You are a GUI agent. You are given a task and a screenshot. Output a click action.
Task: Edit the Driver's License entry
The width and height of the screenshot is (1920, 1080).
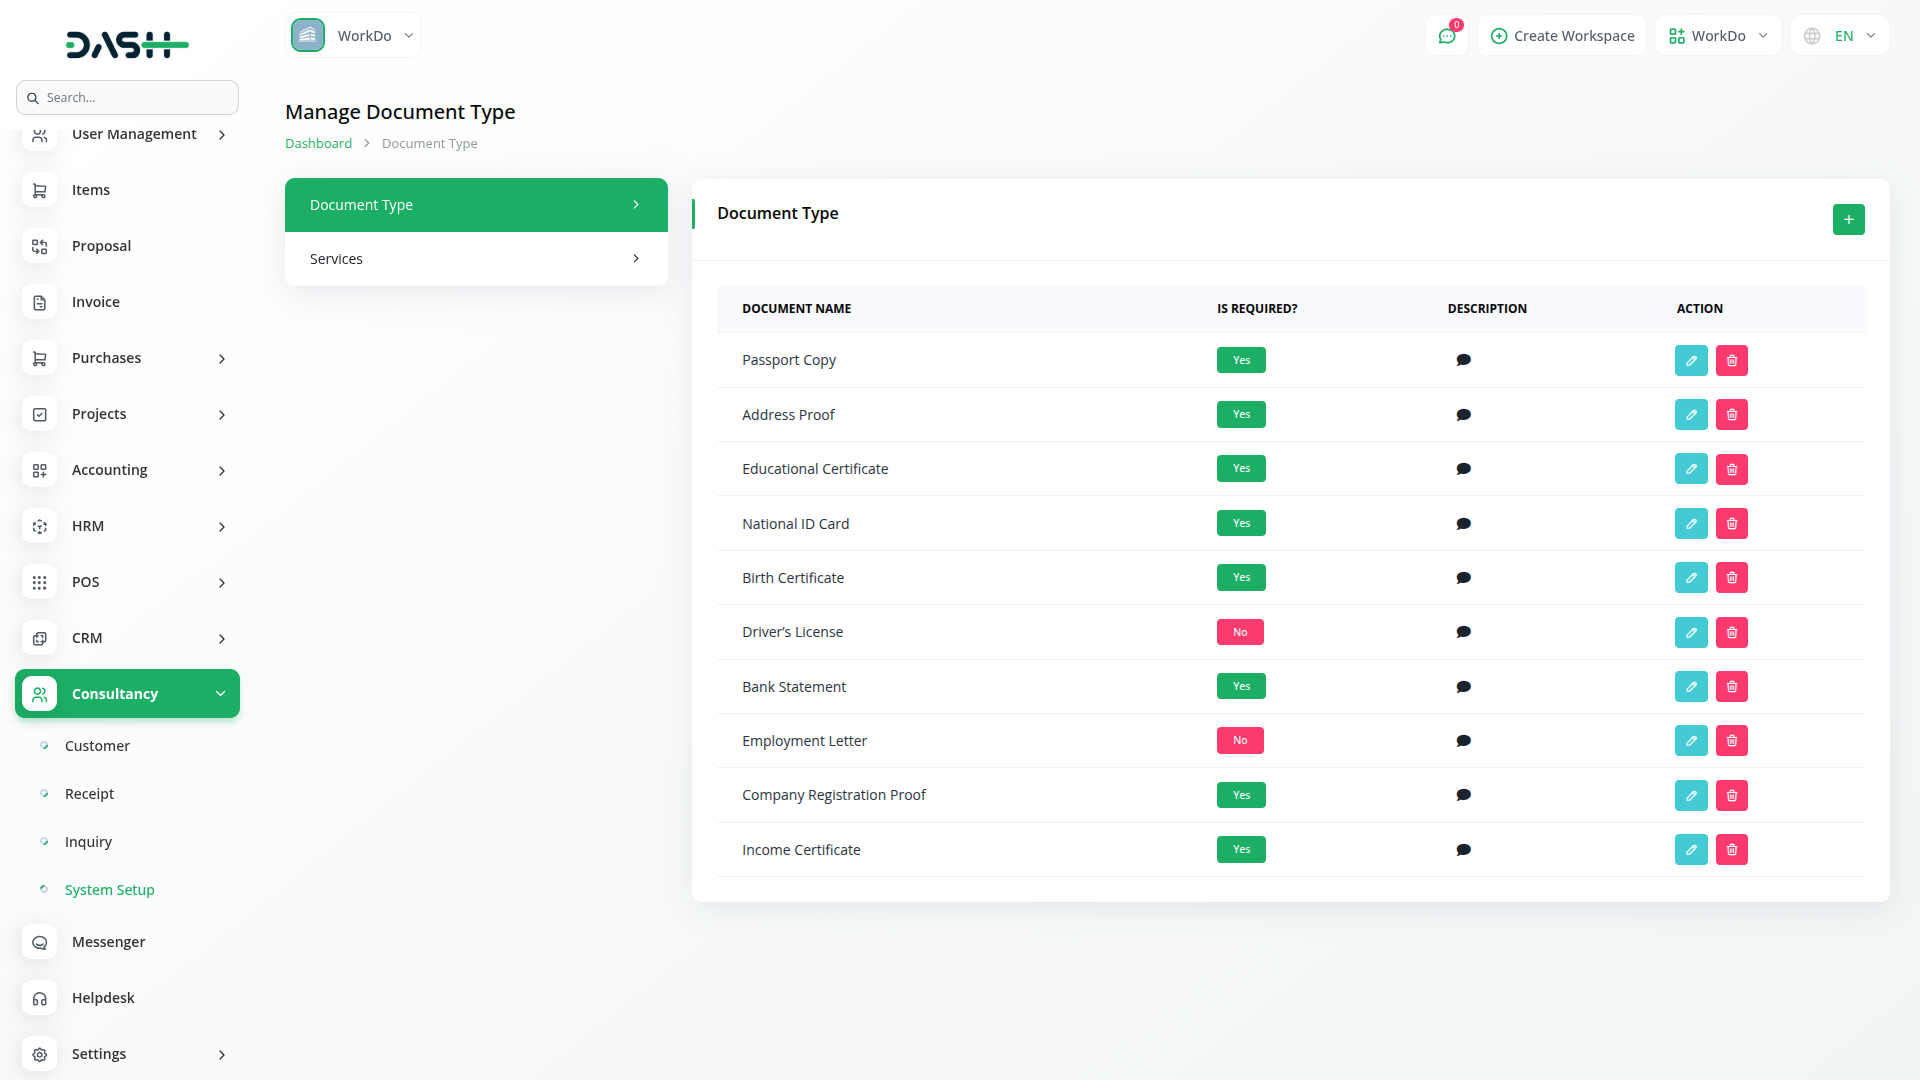[x=1691, y=632]
